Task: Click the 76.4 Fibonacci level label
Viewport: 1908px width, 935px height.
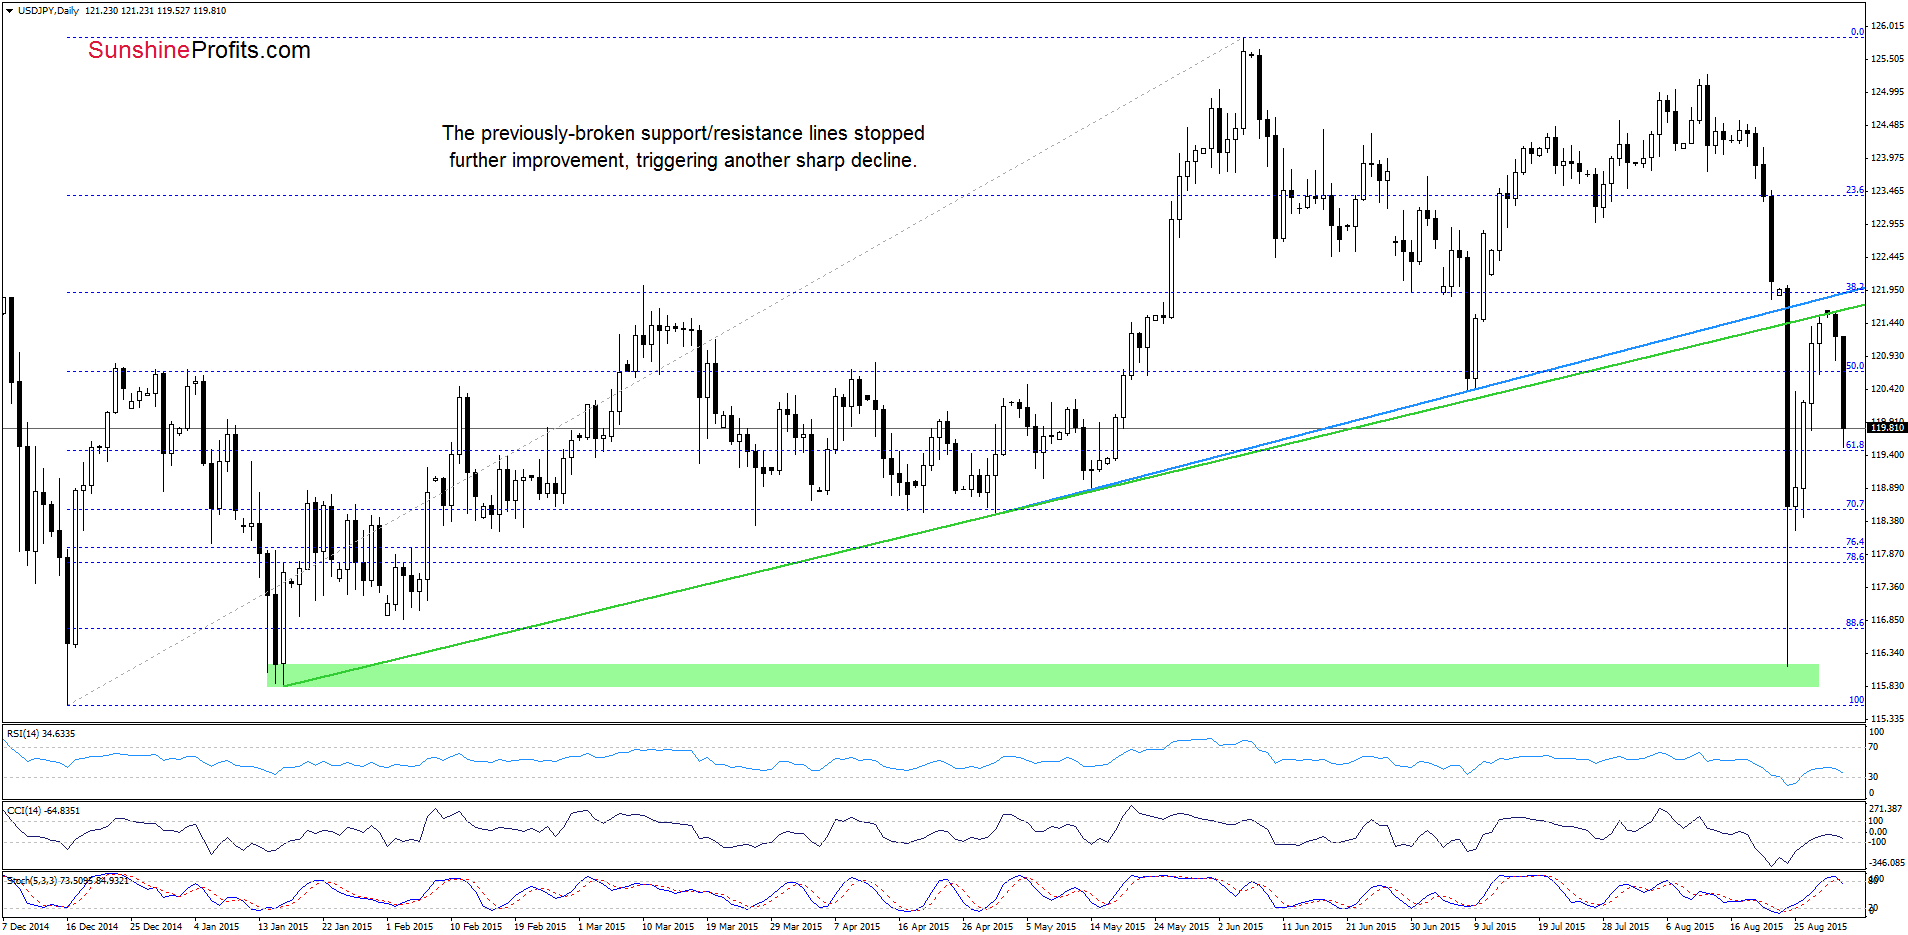Action: pyautogui.click(x=1855, y=542)
